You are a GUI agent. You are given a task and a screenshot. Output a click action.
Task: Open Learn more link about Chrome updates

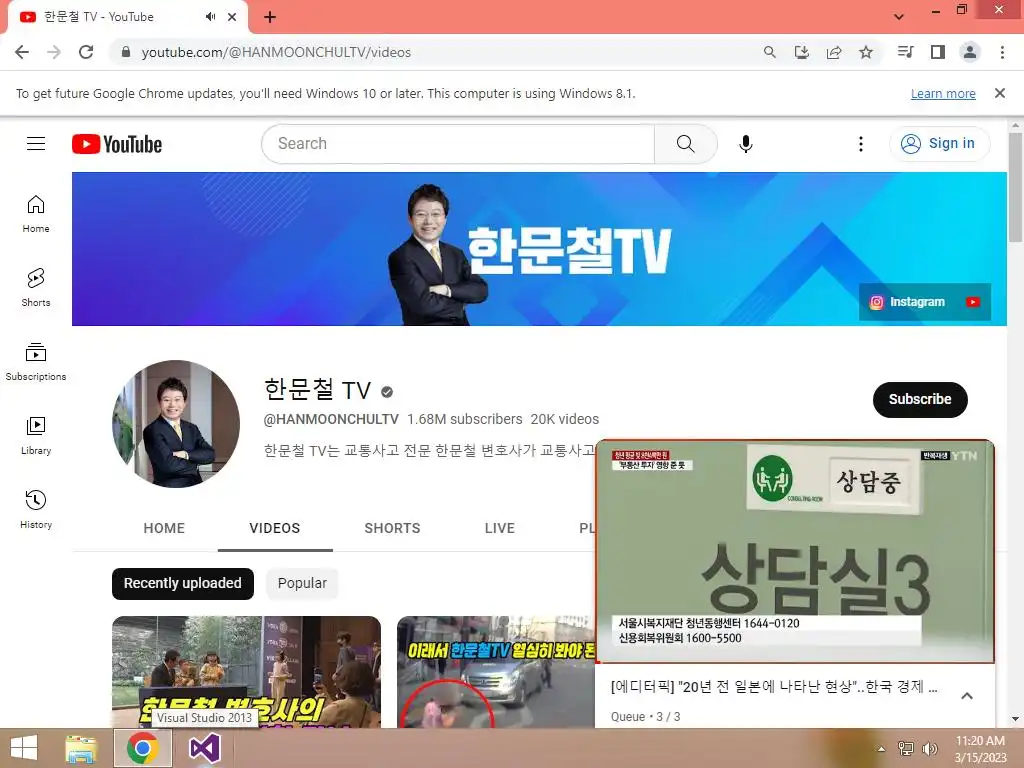pos(943,93)
